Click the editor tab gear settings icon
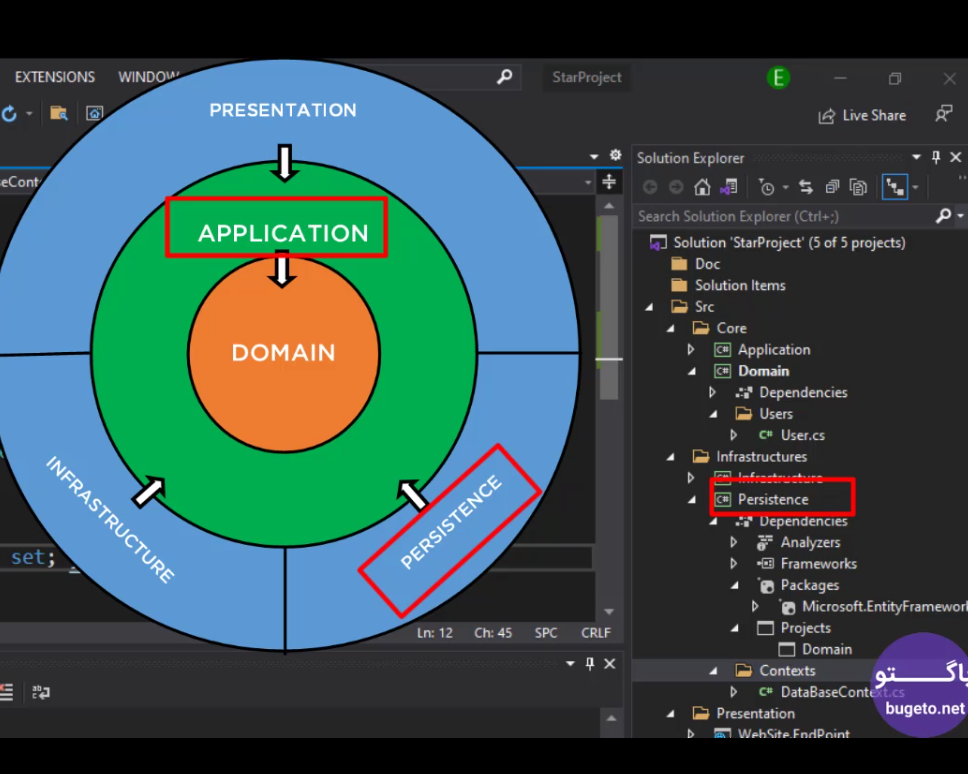This screenshot has width=968, height=774. 615,156
